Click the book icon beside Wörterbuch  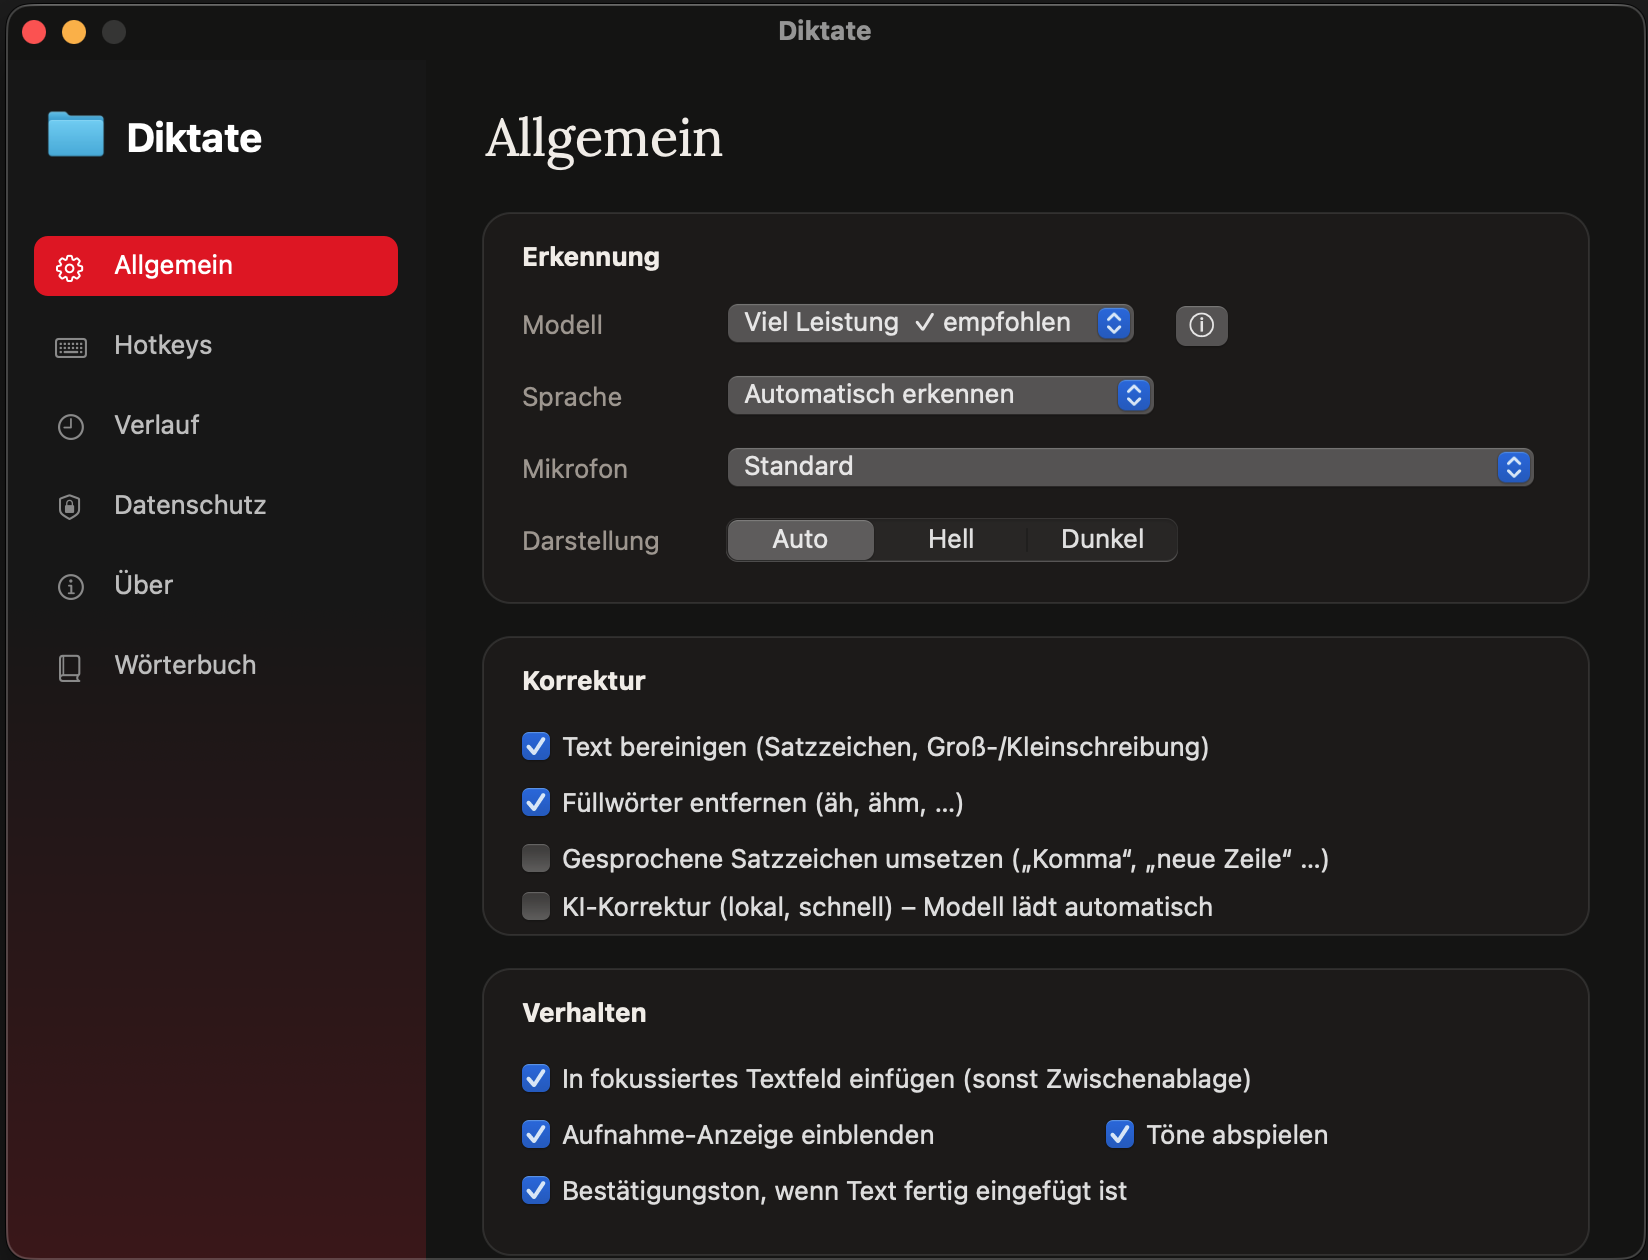pos(70,667)
